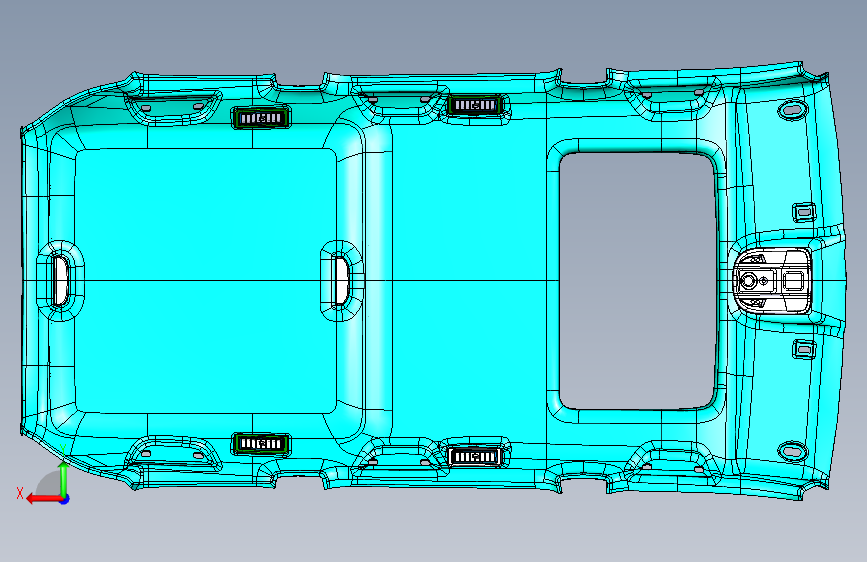Select the gray overhead console component on the headliner
Screen dimensions: 867x562
click(772, 280)
